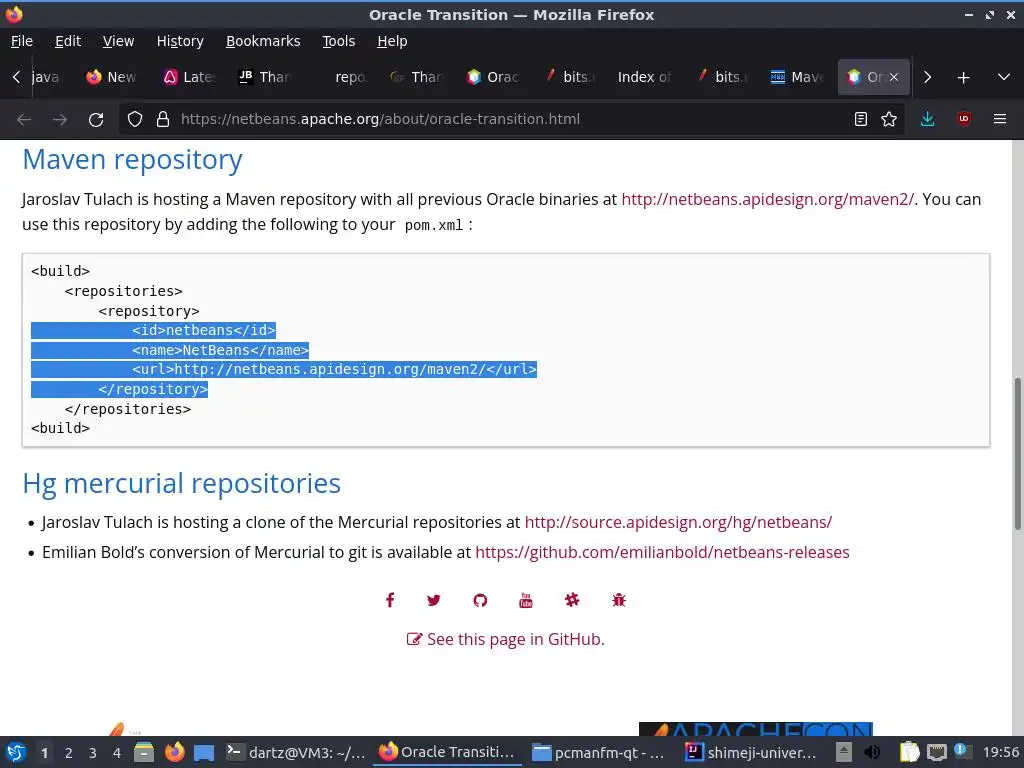This screenshot has width=1024, height=768.
Task: Click the 'Hg mercurial repositories' heading
Action: (x=182, y=483)
